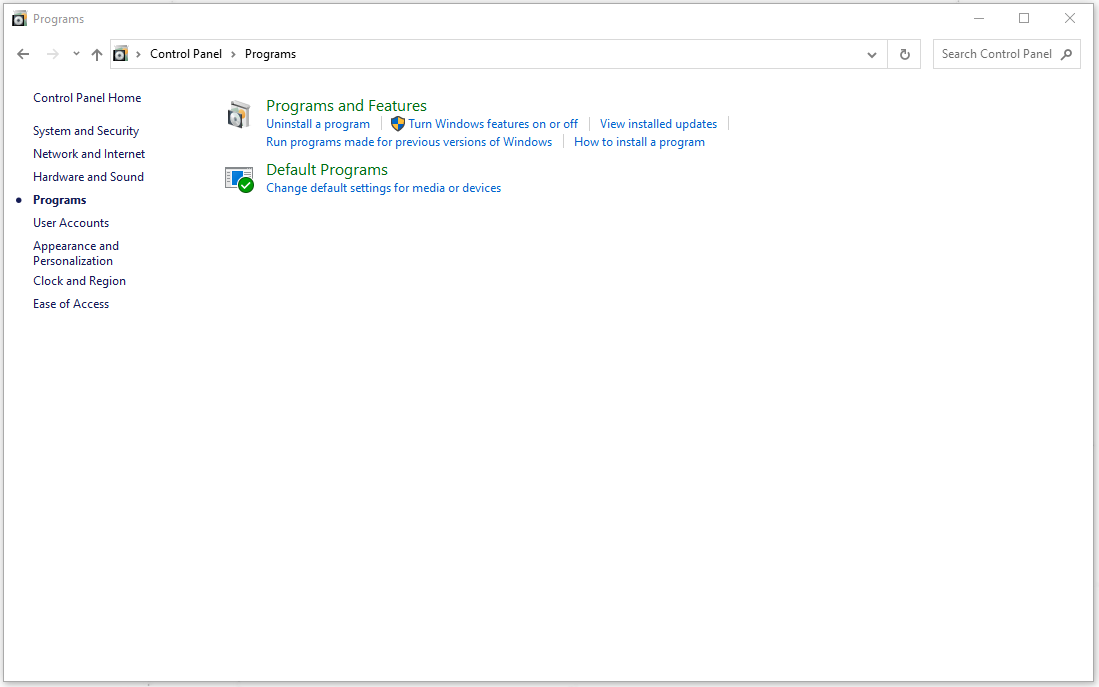Go up one level with the Up arrow
The width and height of the screenshot is (1099, 687).
[x=97, y=54]
